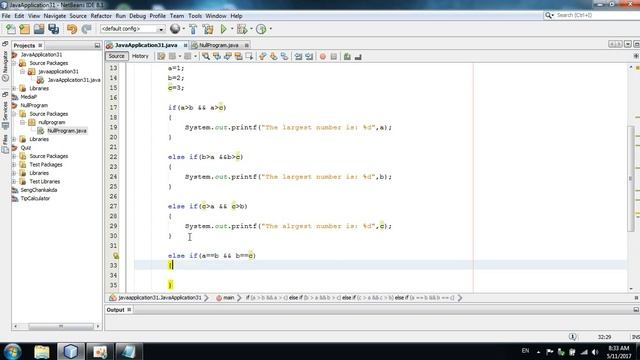Screen dimensions: 640x360
Task: Click the New Project toolbar icon
Action: pos(24,29)
